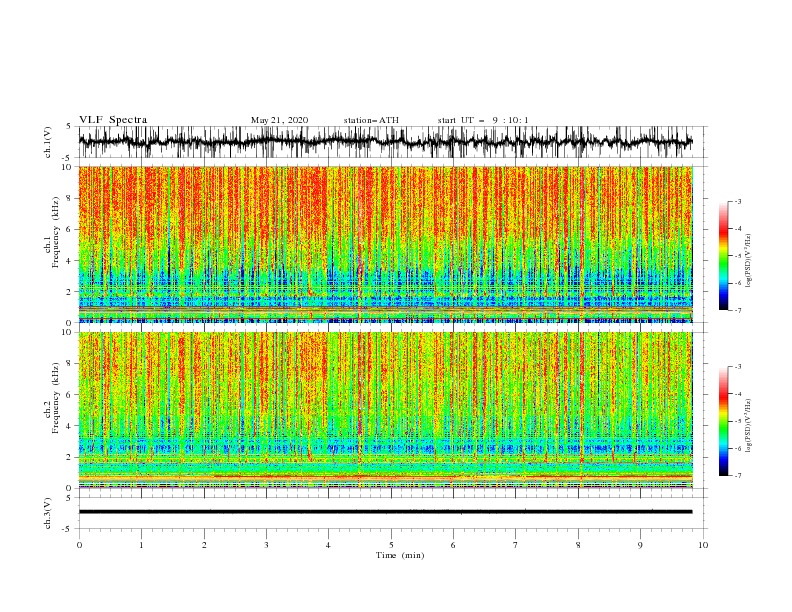Click the ch.1 voltage waveform trace
This screenshot has height=612, width=792.
pyautogui.click(x=385, y=142)
